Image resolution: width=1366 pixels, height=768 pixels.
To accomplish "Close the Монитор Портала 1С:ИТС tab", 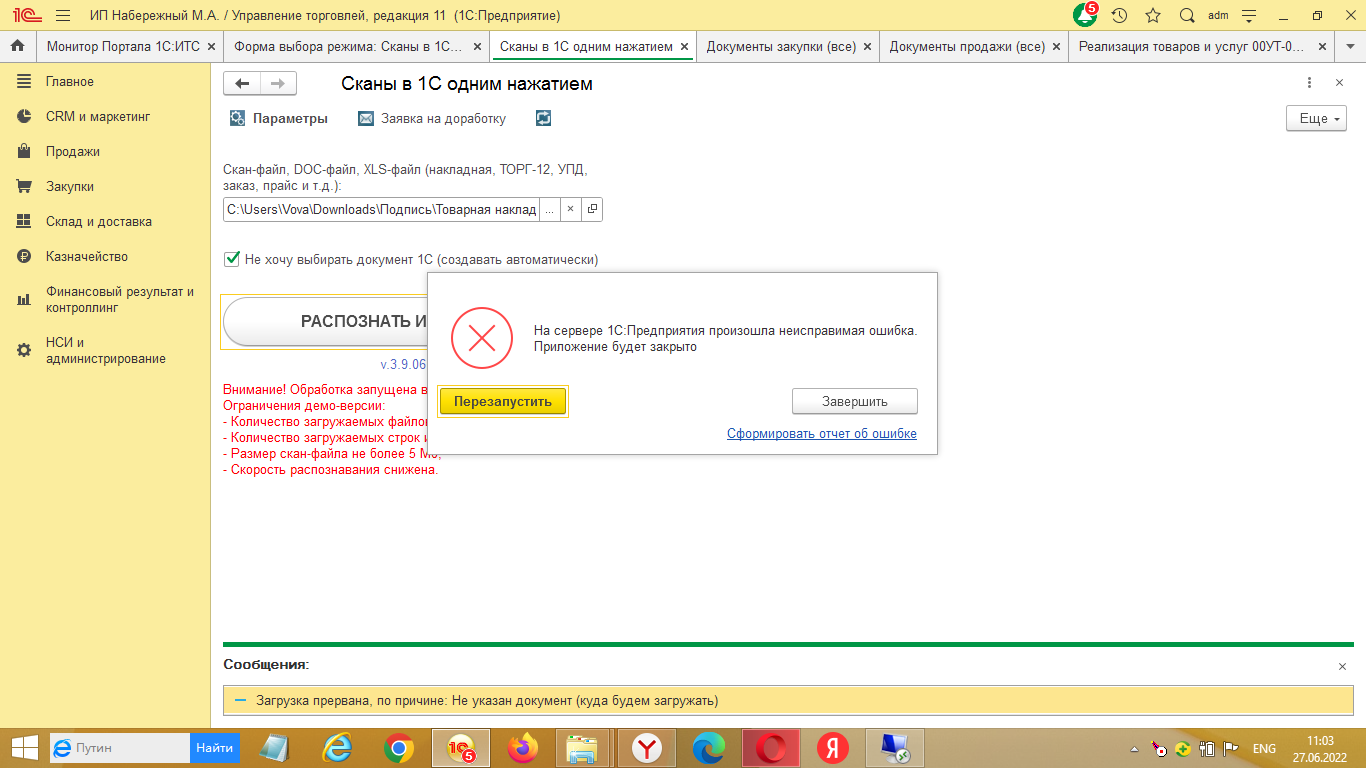I will click(x=211, y=46).
